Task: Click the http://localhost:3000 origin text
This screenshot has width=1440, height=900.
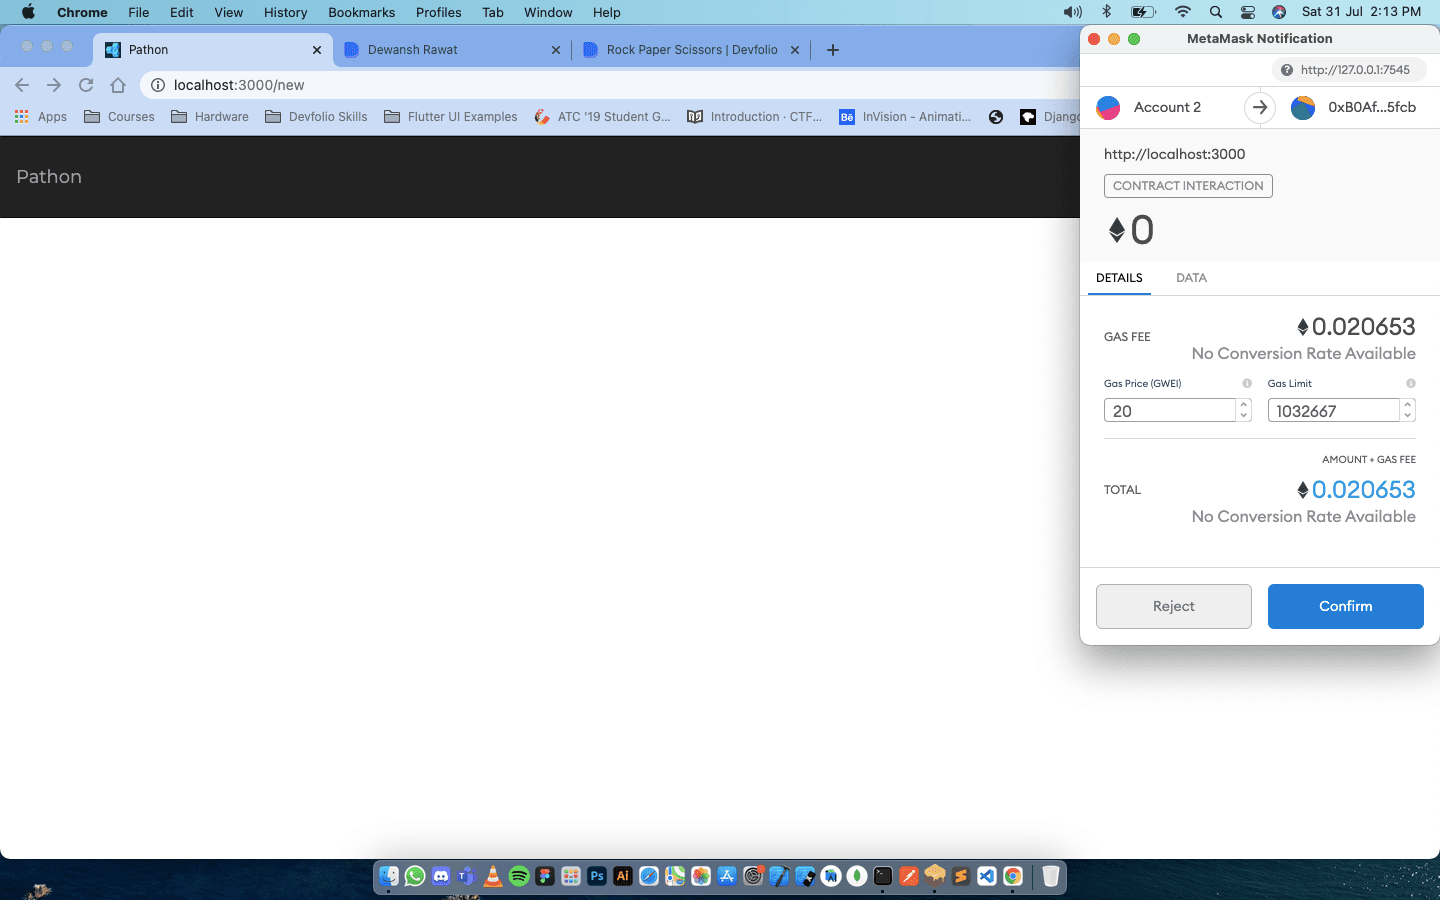Action: [1175, 154]
